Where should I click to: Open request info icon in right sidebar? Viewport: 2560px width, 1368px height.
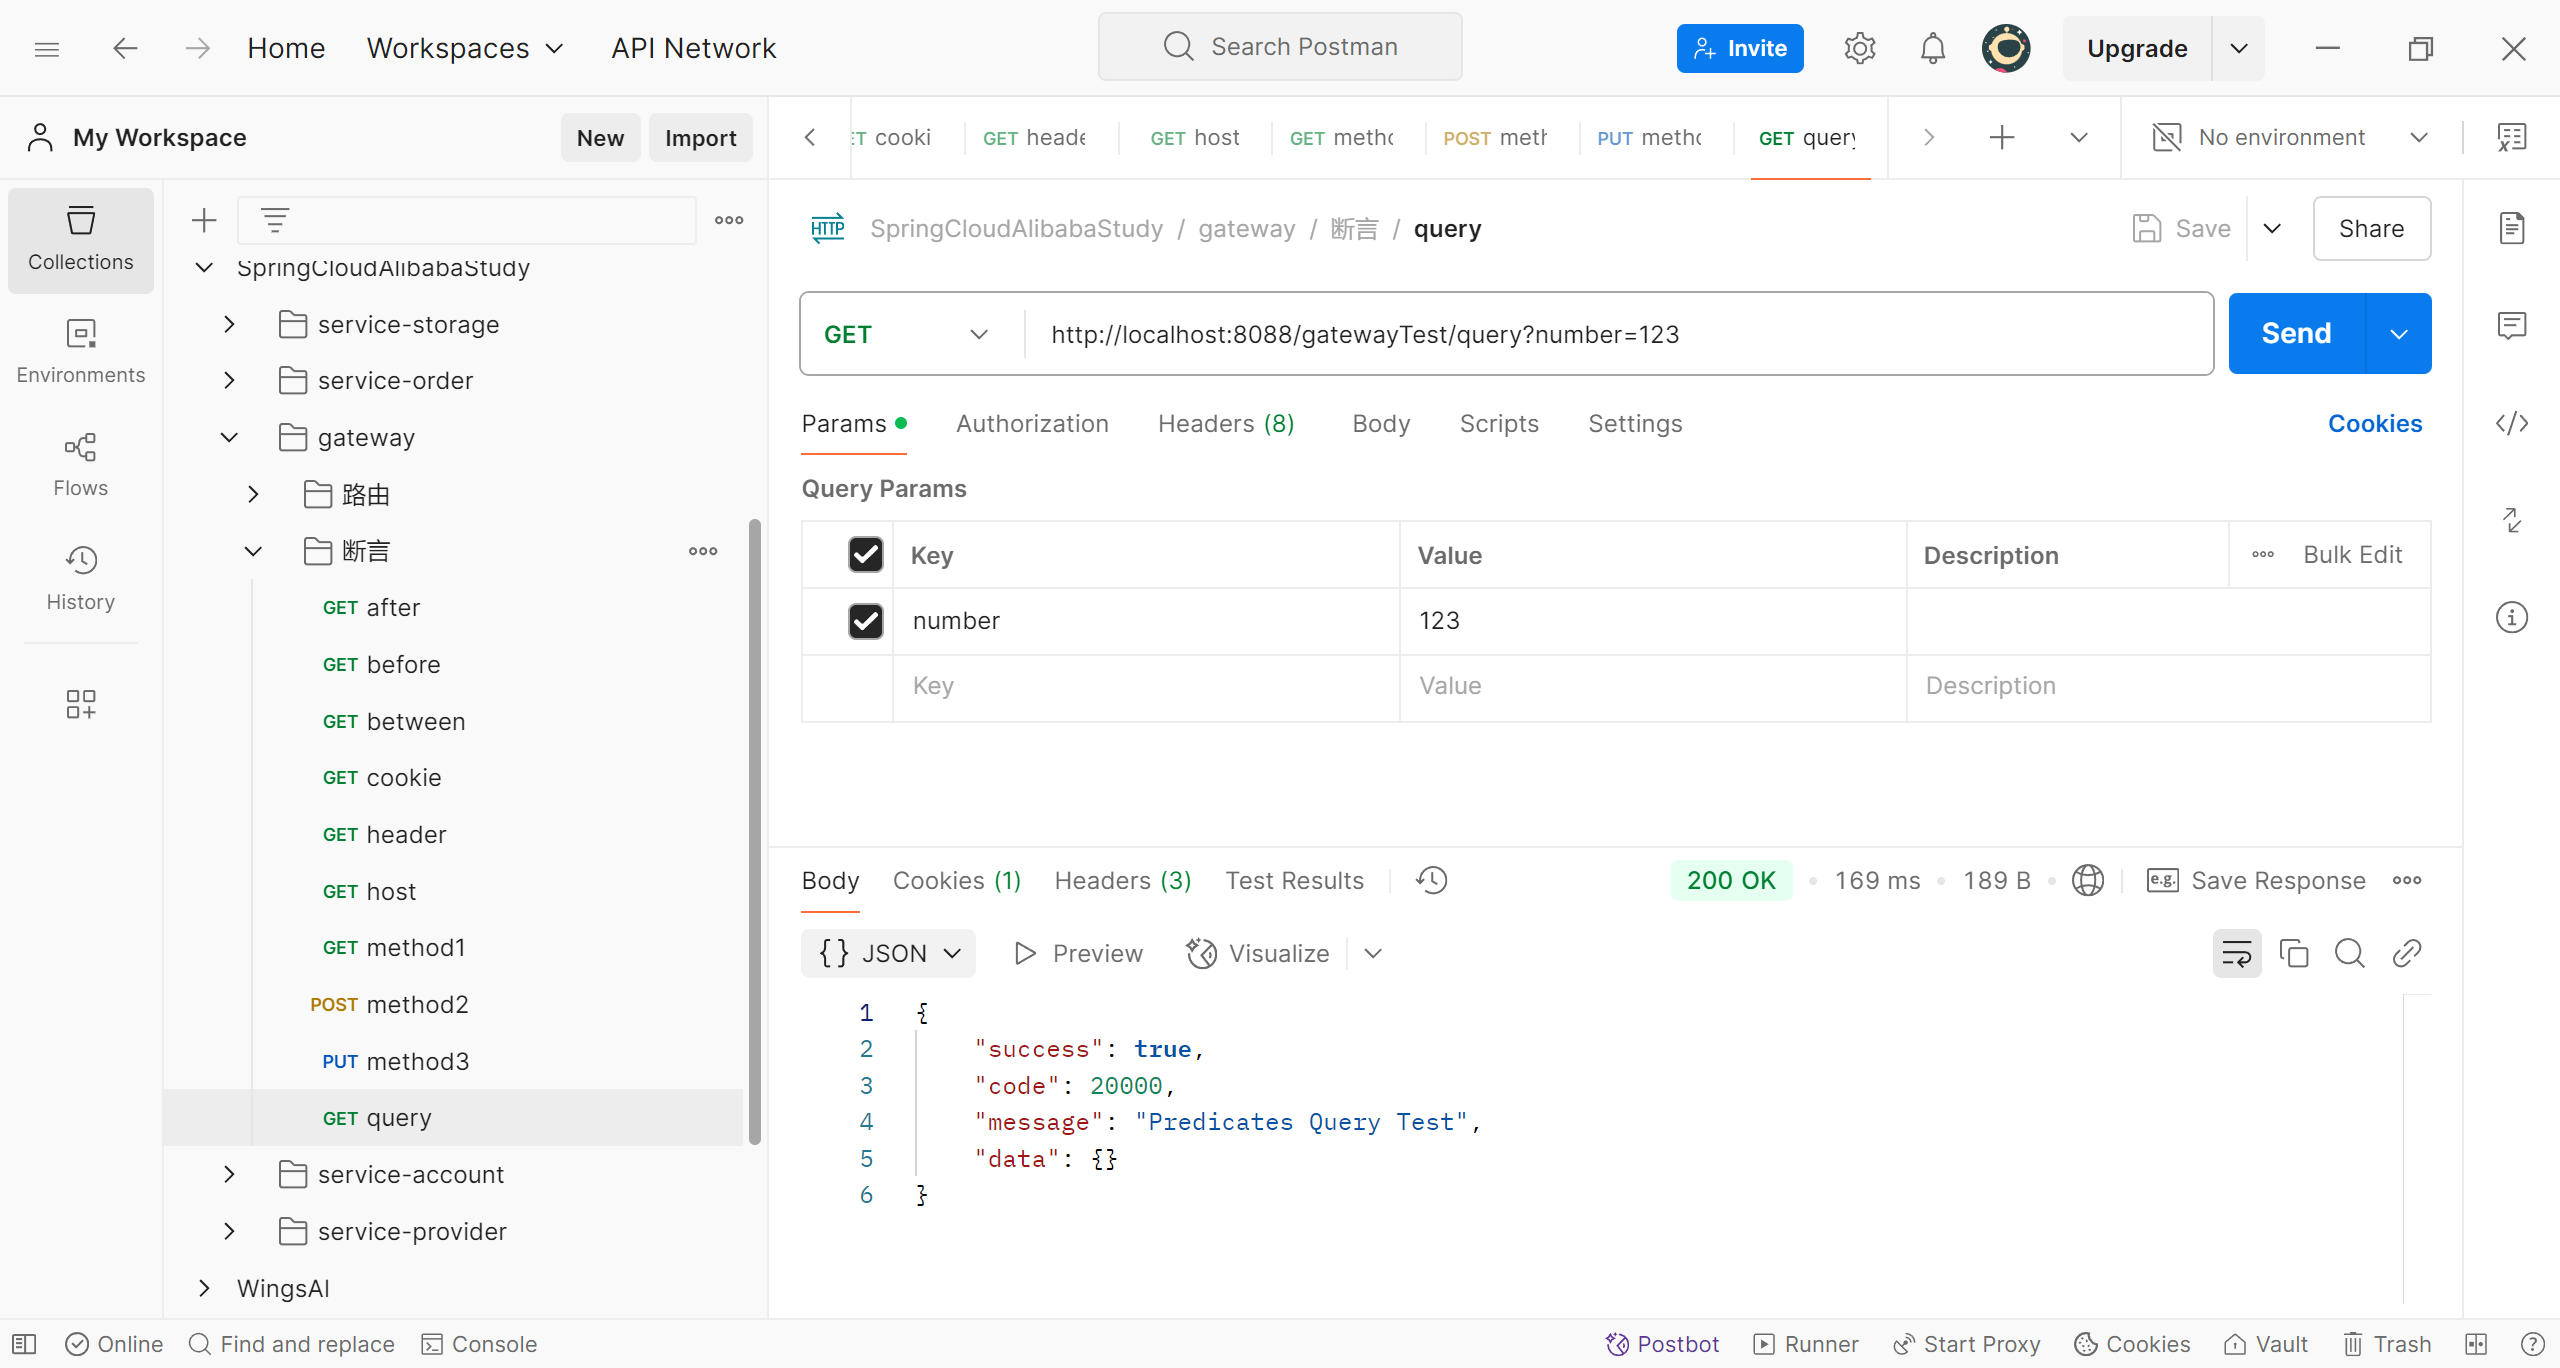[2512, 617]
